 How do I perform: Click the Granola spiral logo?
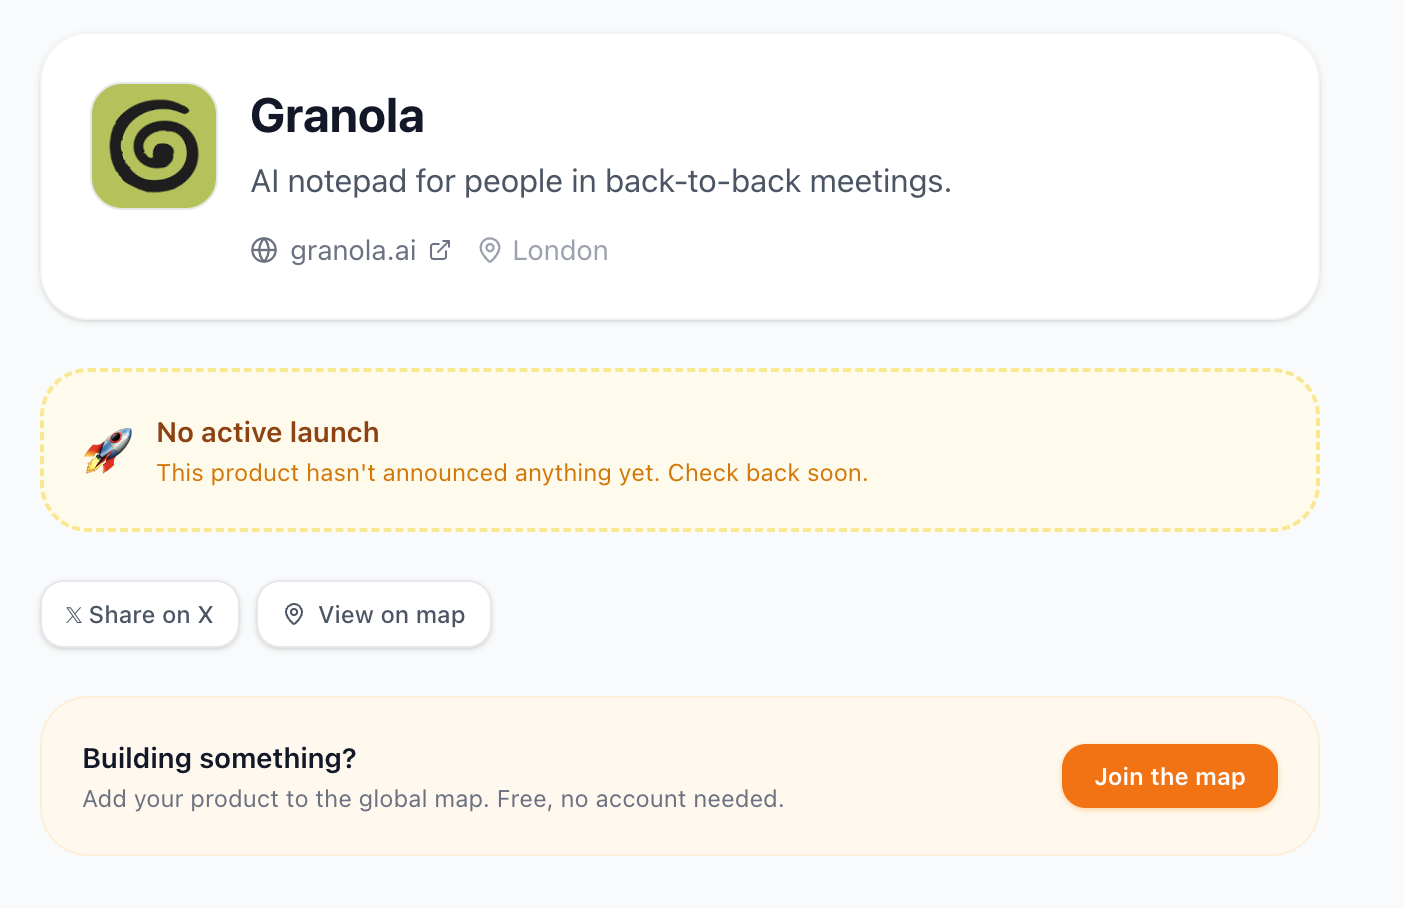tap(154, 146)
